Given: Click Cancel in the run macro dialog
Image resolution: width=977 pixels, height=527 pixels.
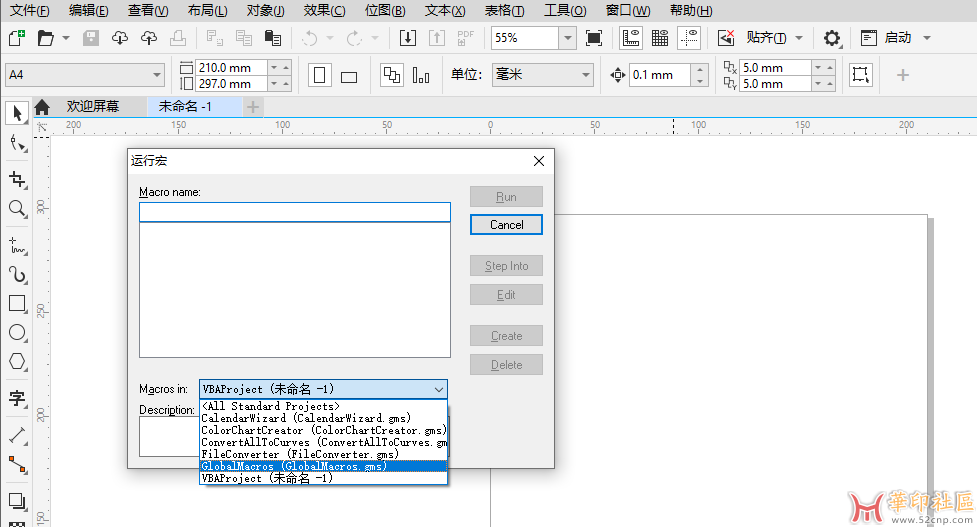Looking at the screenshot, I should [x=507, y=225].
